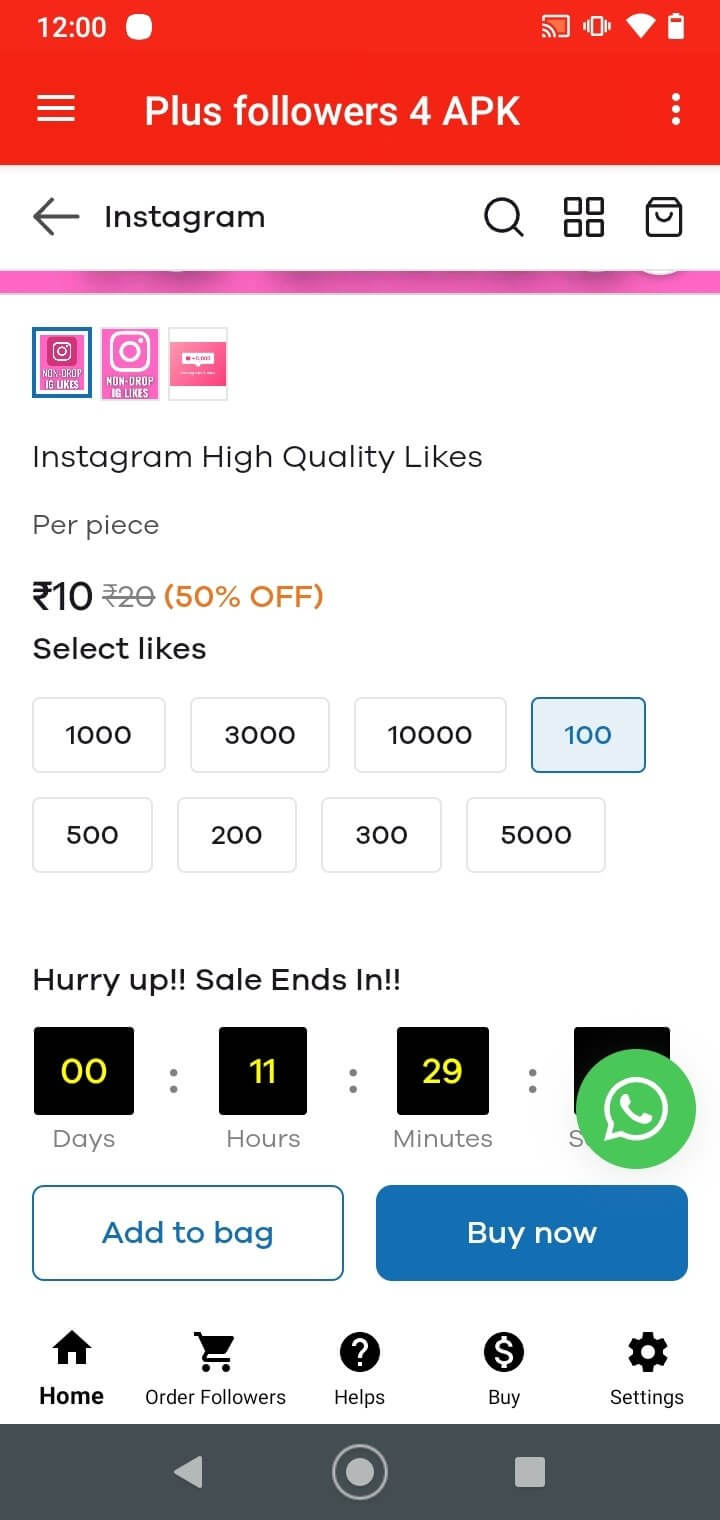The width and height of the screenshot is (720, 1520).
Task: Open the Buy tab with dollar icon
Action: coord(504,1370)
